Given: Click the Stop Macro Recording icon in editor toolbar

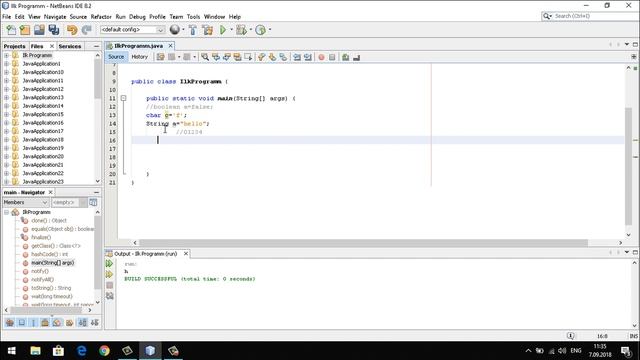Looking at the screenshot, I should tap(332, 57).
